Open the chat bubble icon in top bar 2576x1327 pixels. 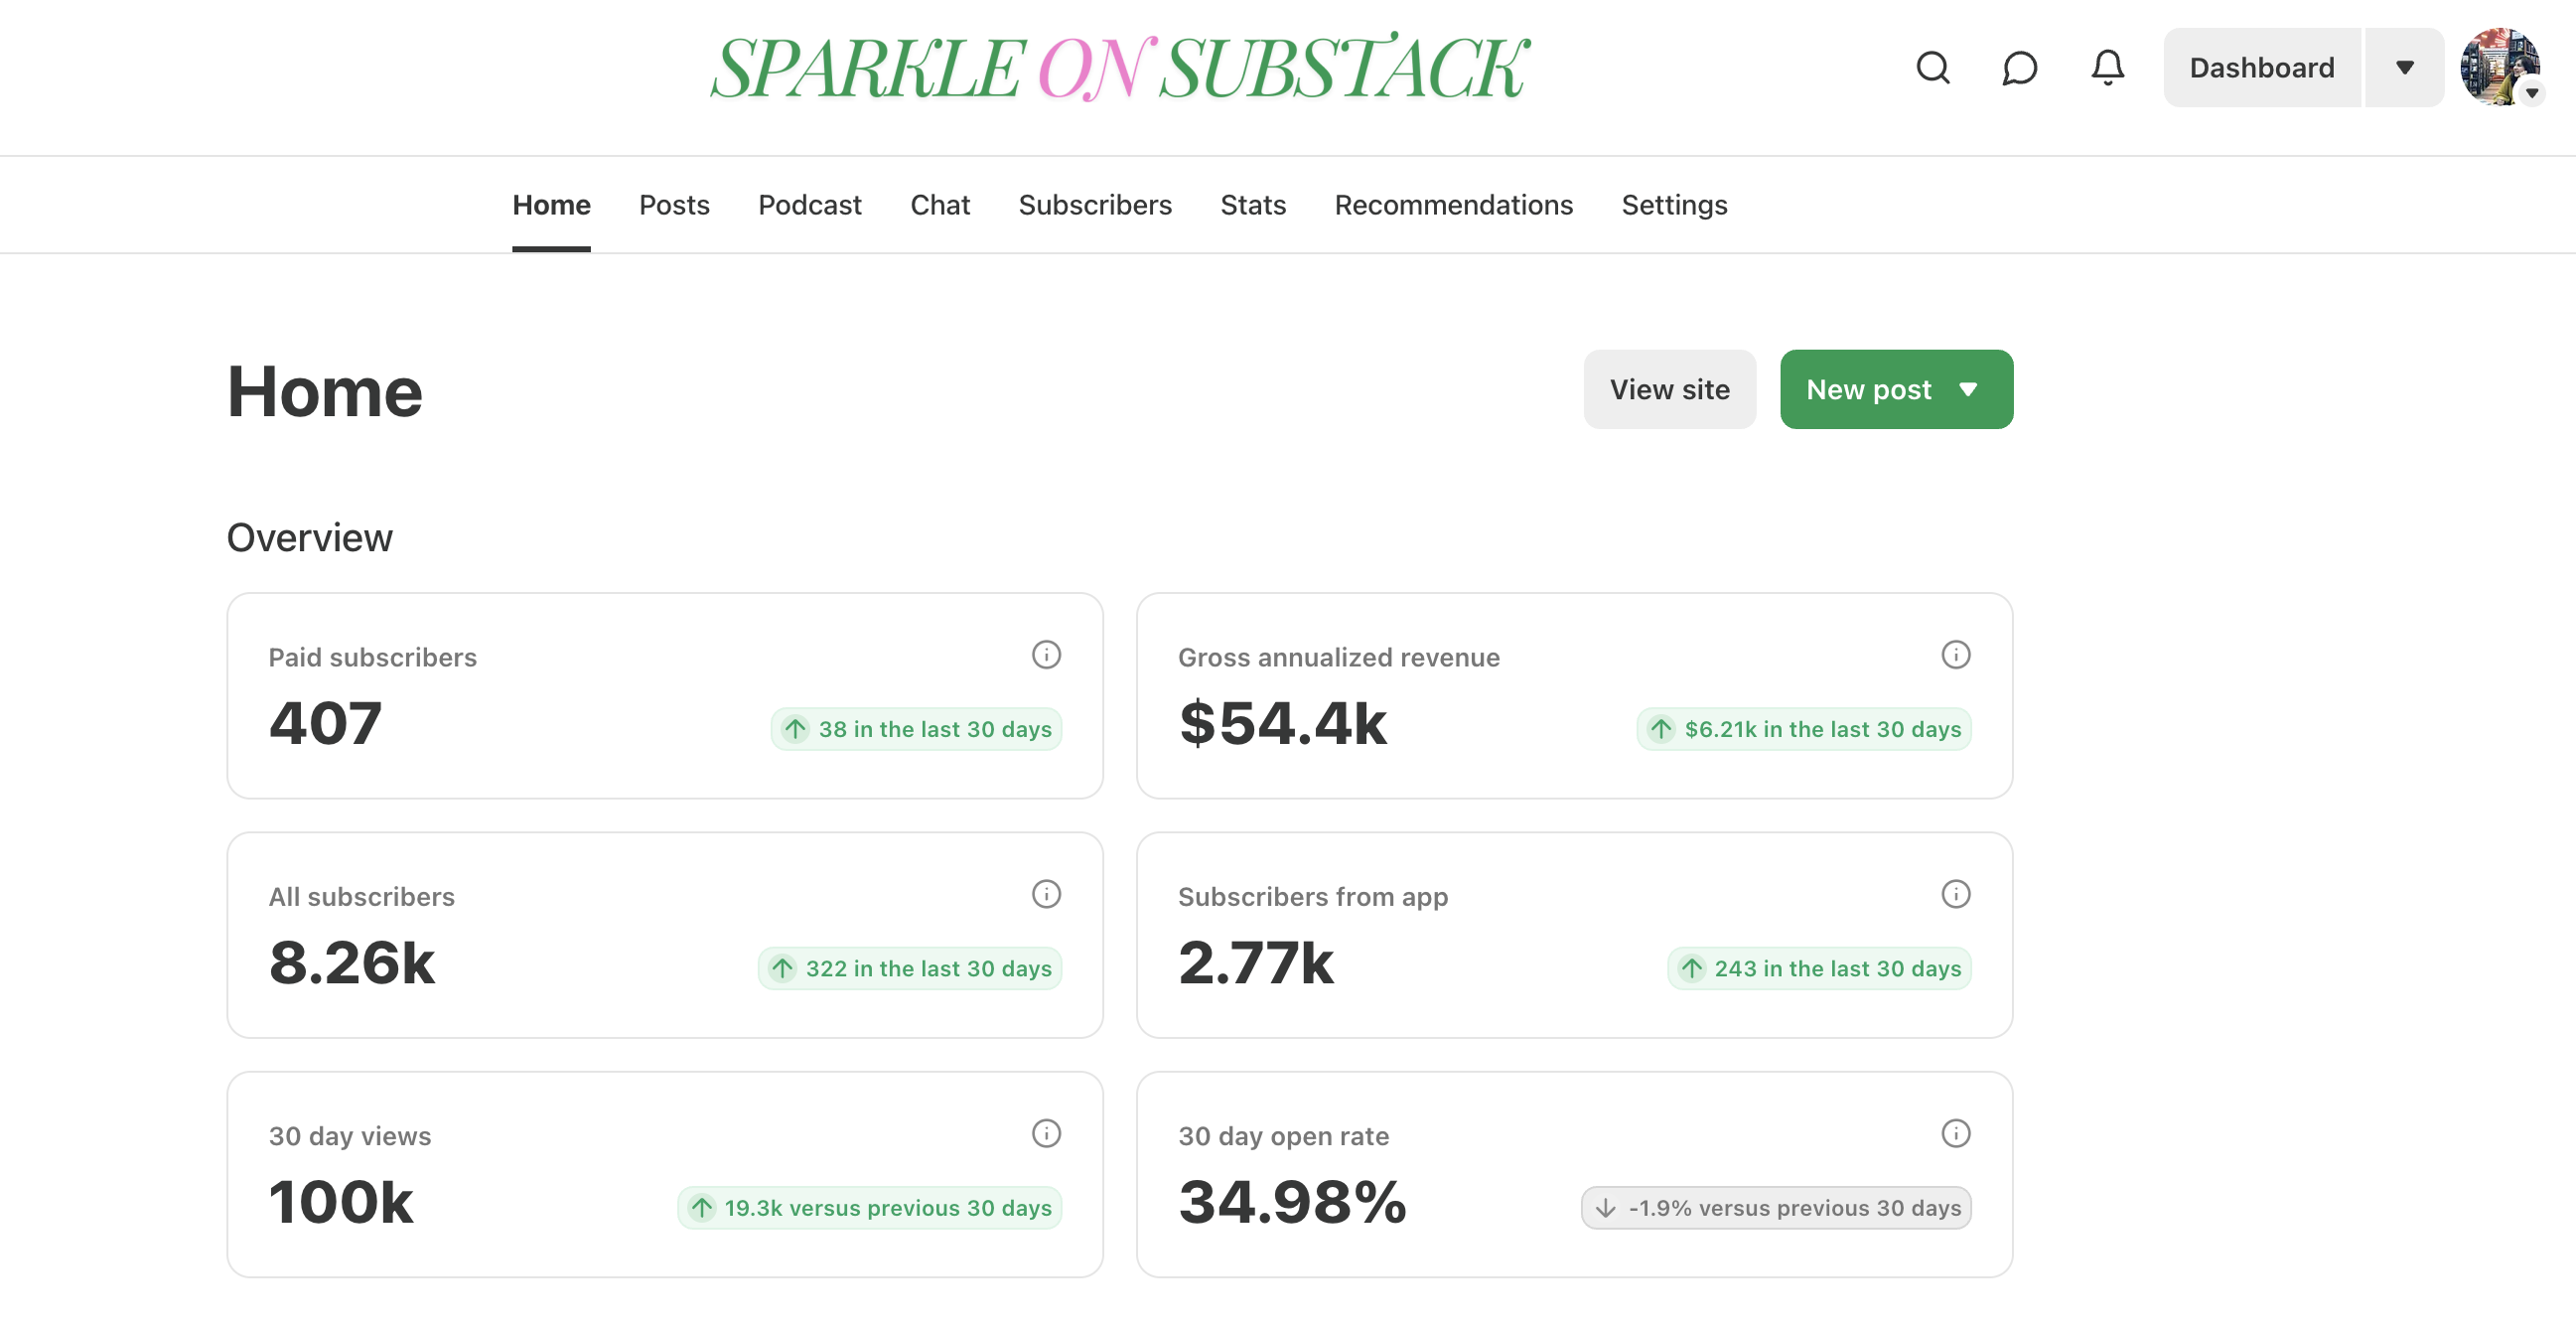point(2019,67)
